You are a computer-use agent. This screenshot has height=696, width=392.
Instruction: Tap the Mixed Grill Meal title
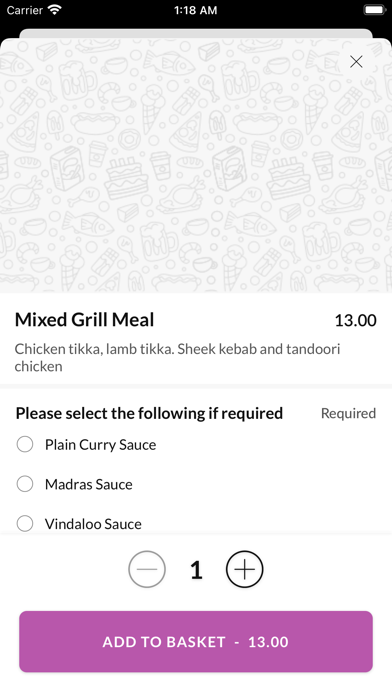pyautogui.click(x=84, y=320)
